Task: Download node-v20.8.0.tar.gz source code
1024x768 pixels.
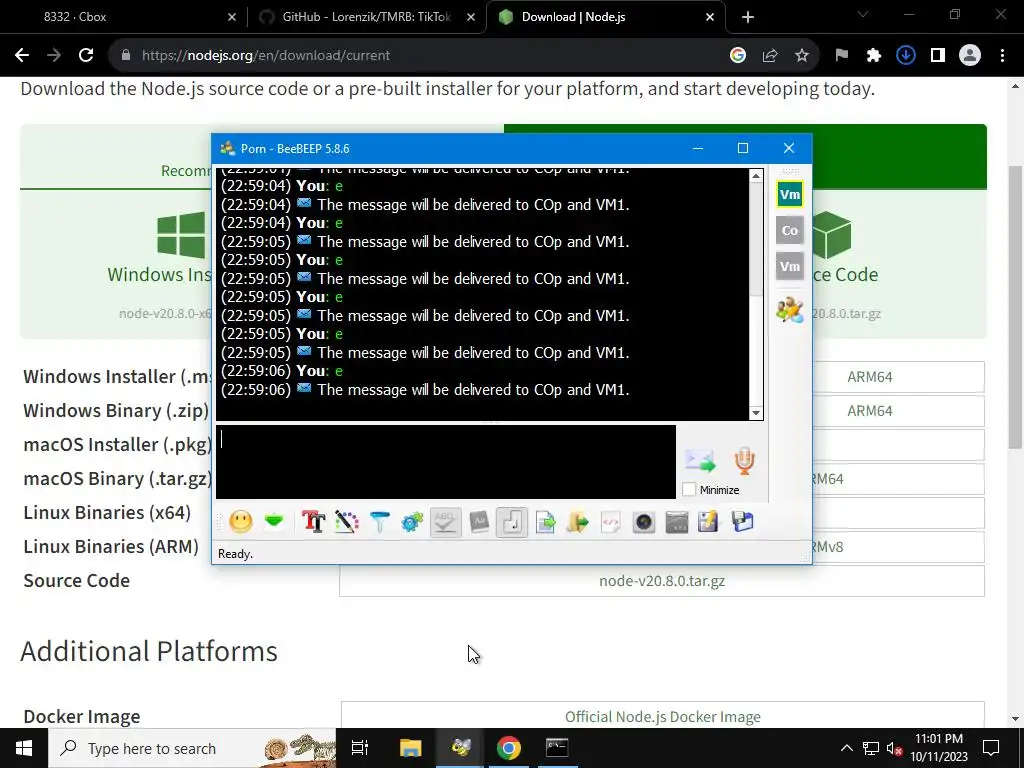Action: [x=662, y=581]
